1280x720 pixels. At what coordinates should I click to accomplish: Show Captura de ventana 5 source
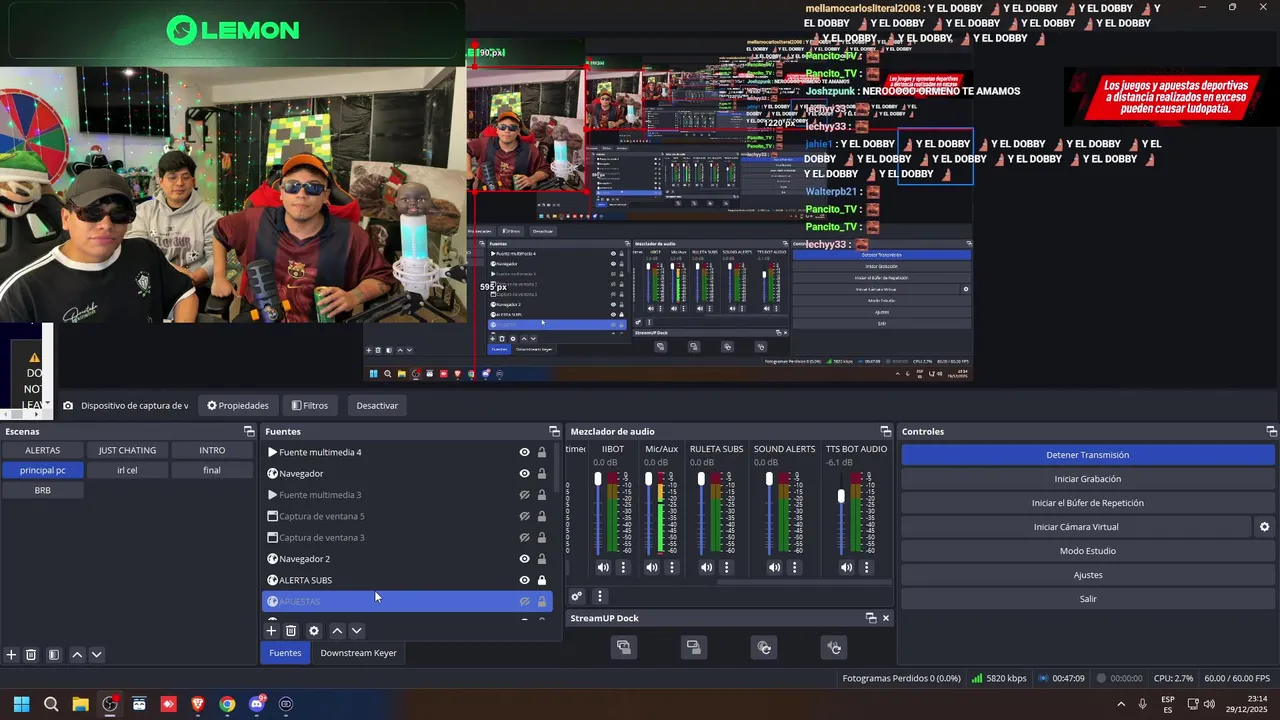point(524,516)
